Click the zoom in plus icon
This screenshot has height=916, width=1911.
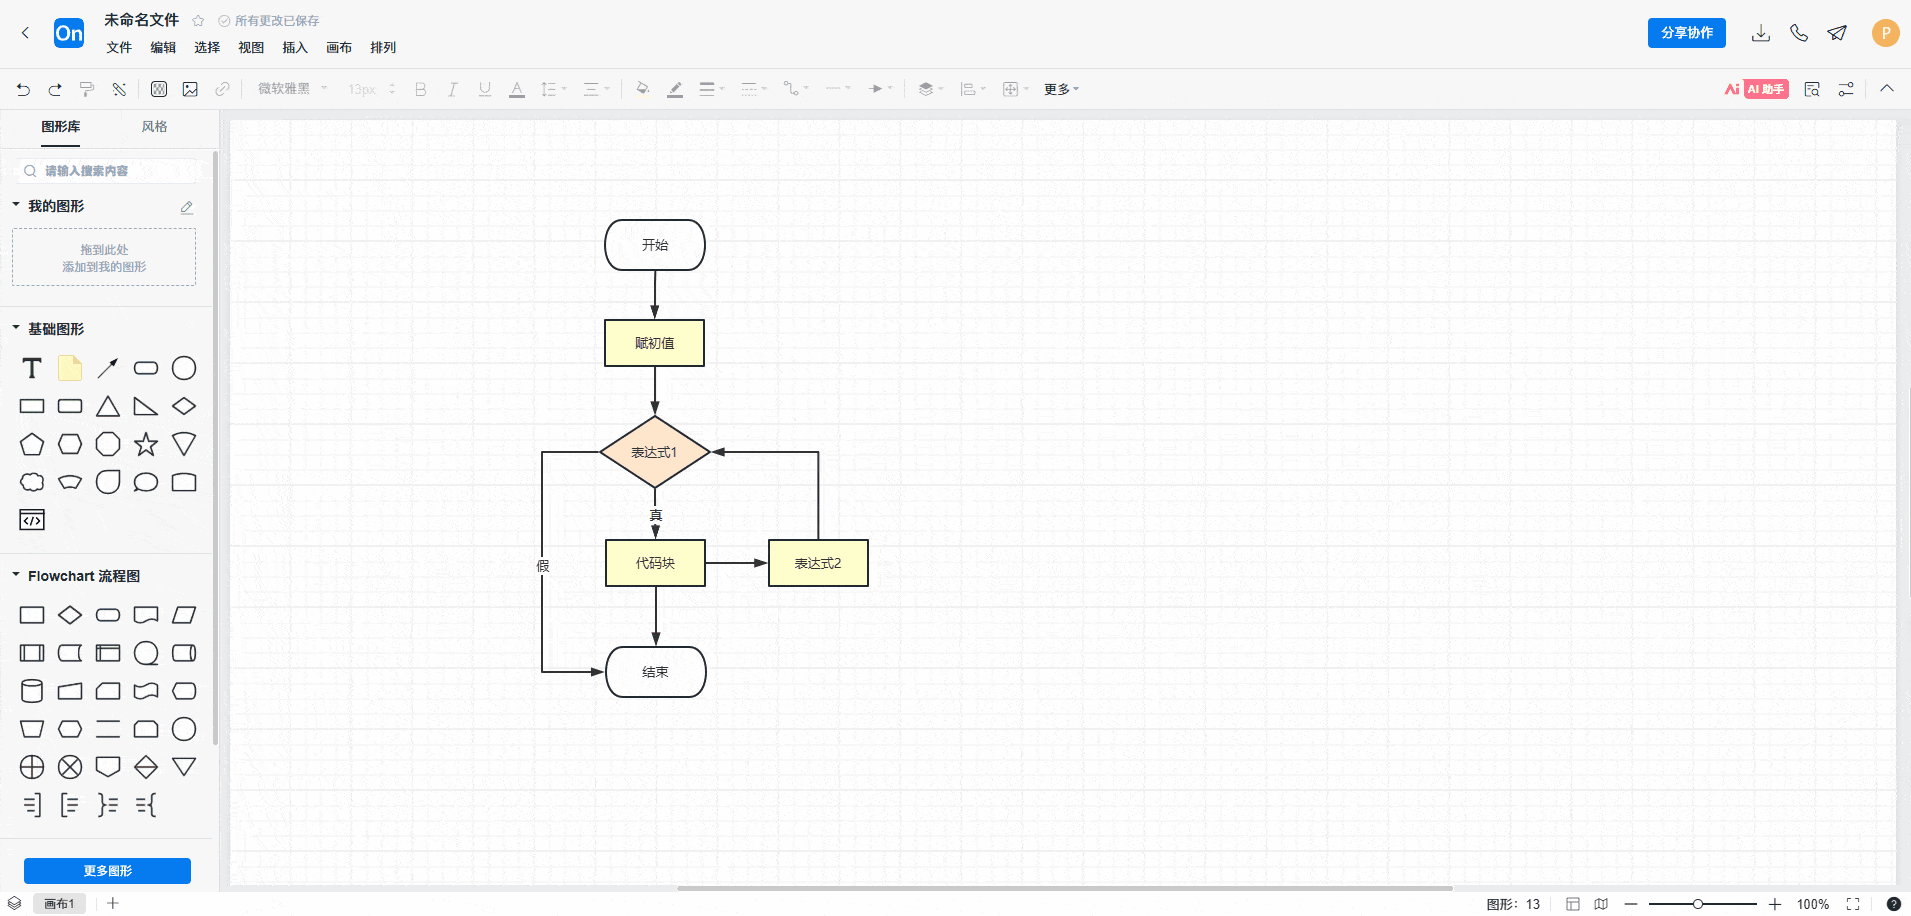[x=1775, y=904]
